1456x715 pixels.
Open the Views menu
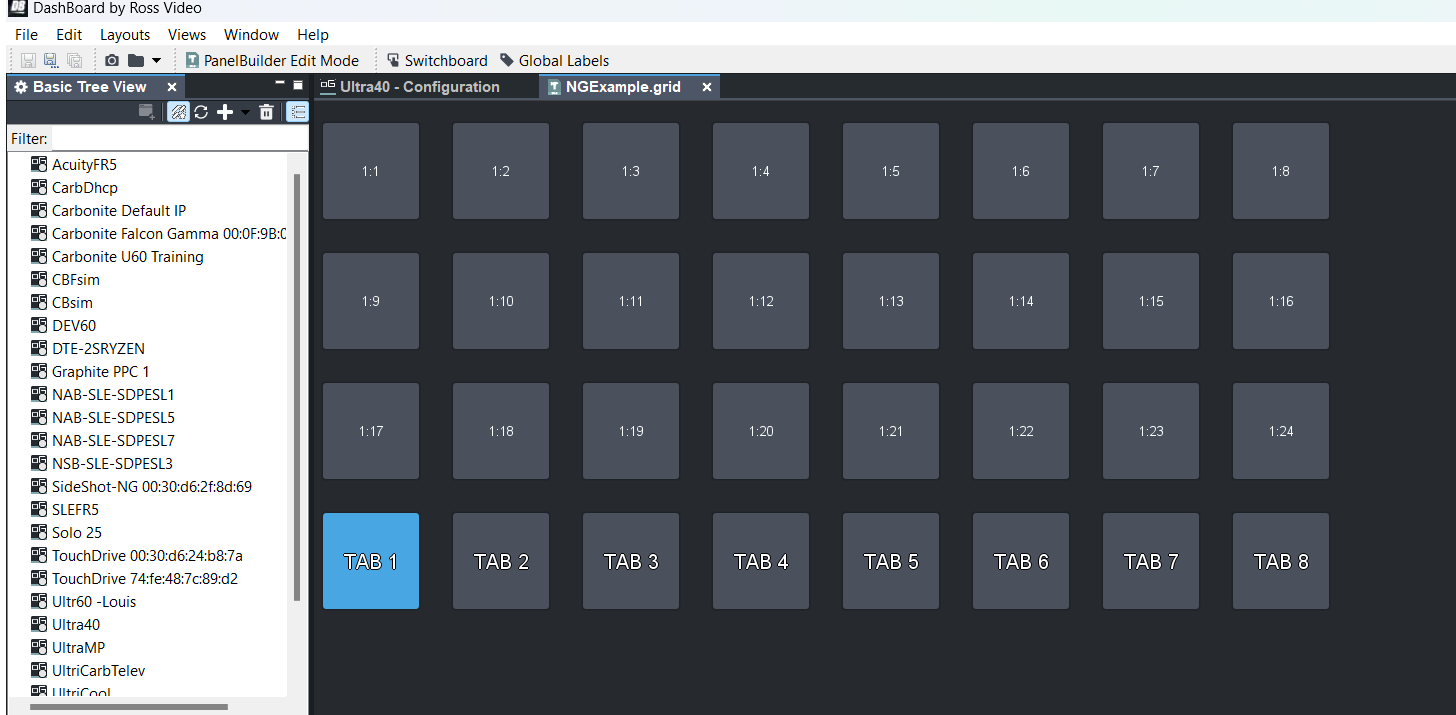187,34
